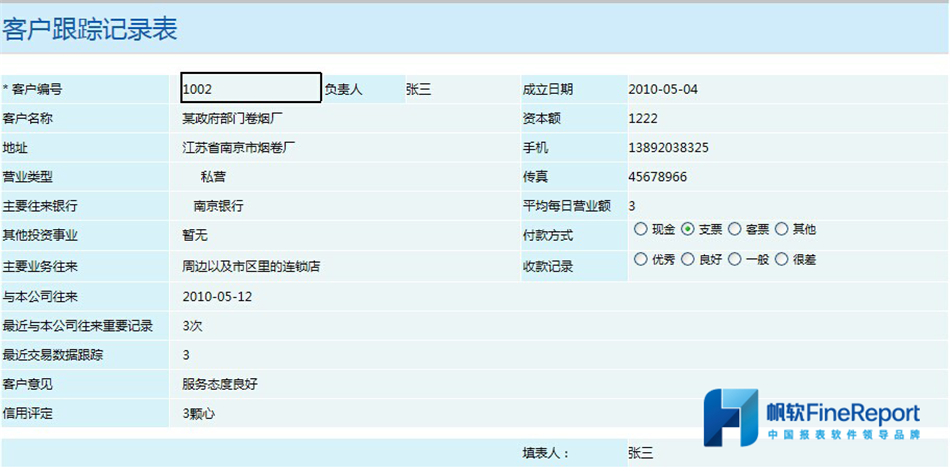Select the 很差 collection record radio
The height and width of the screenshot is (471, 950).
782,259
